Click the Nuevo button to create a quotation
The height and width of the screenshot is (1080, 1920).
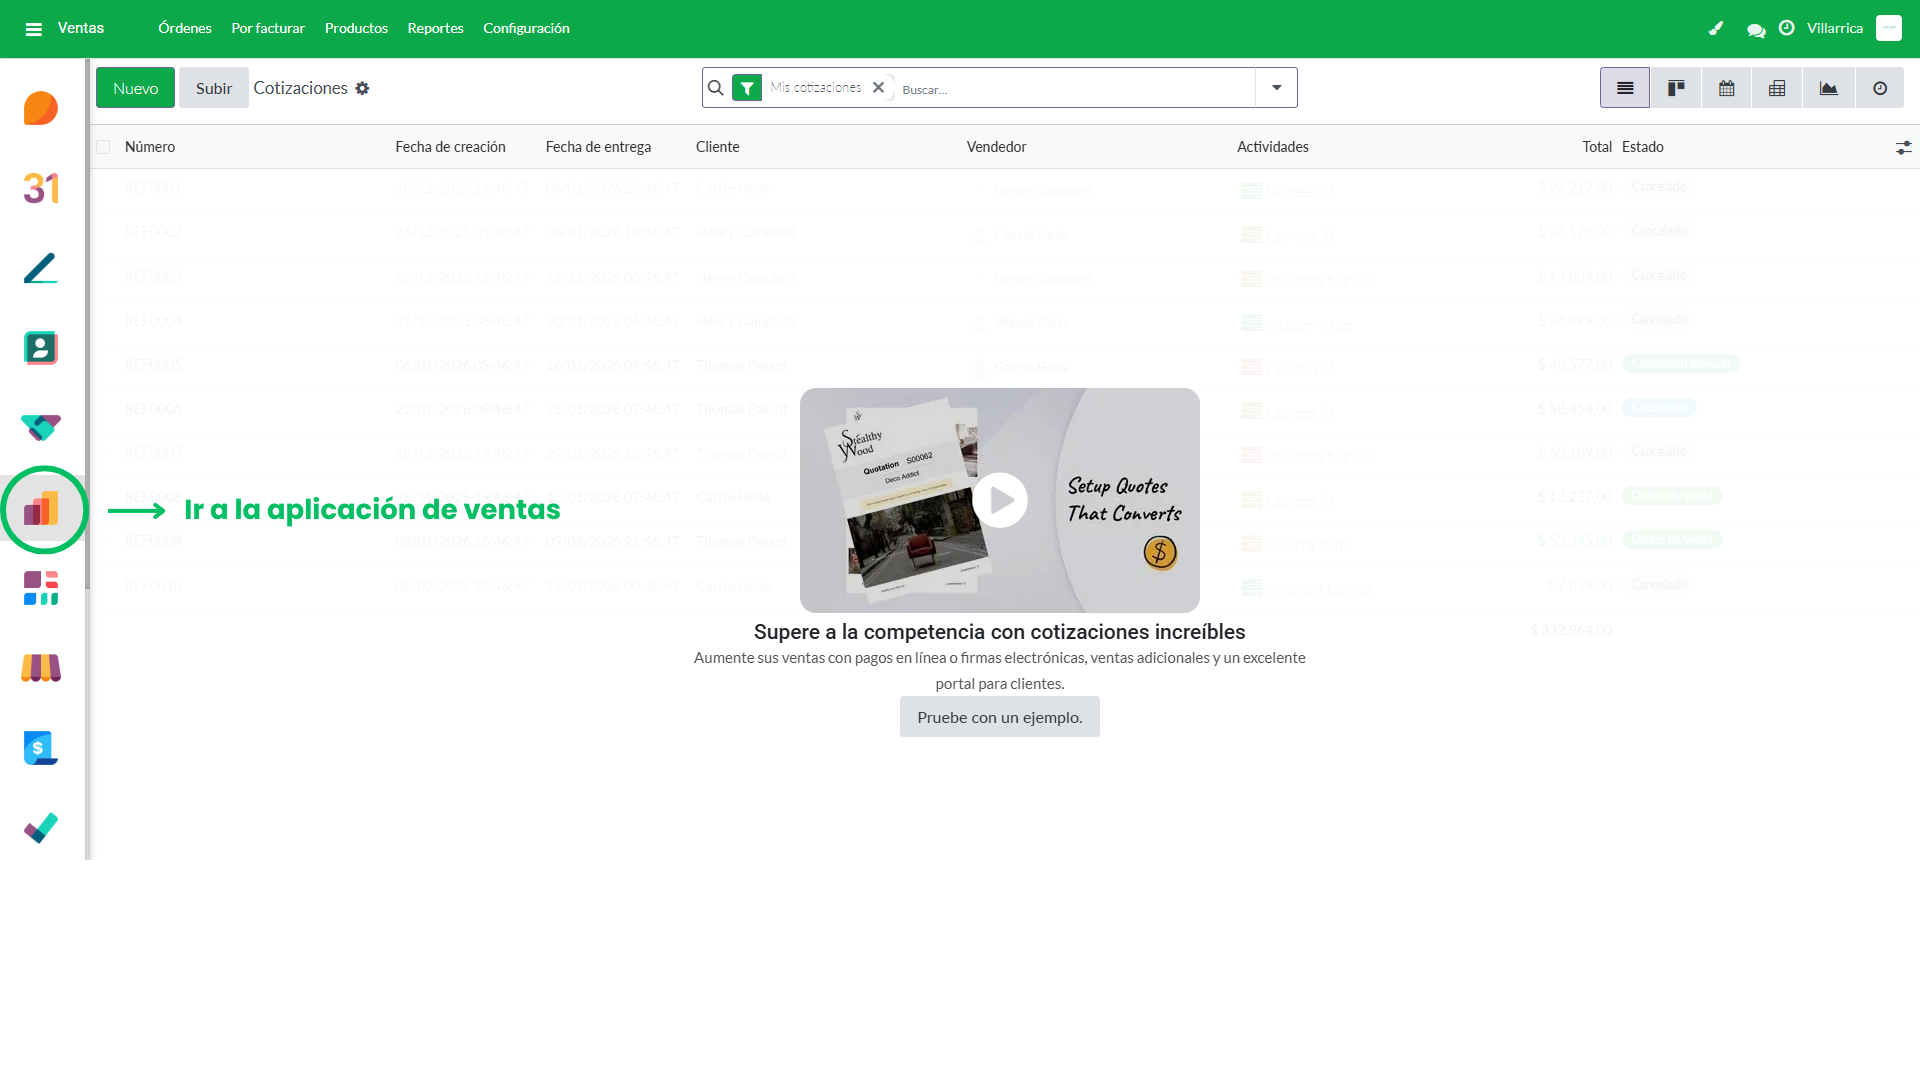coord(135,87)
